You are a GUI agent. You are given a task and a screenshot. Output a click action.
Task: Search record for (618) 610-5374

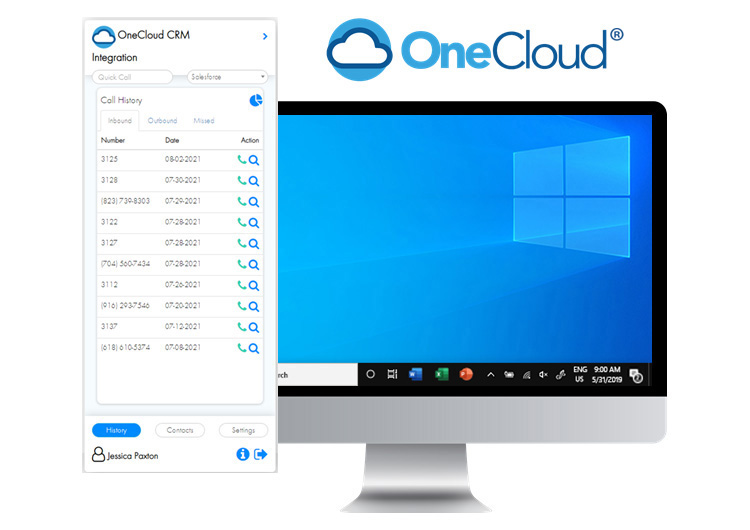(254, 349)
